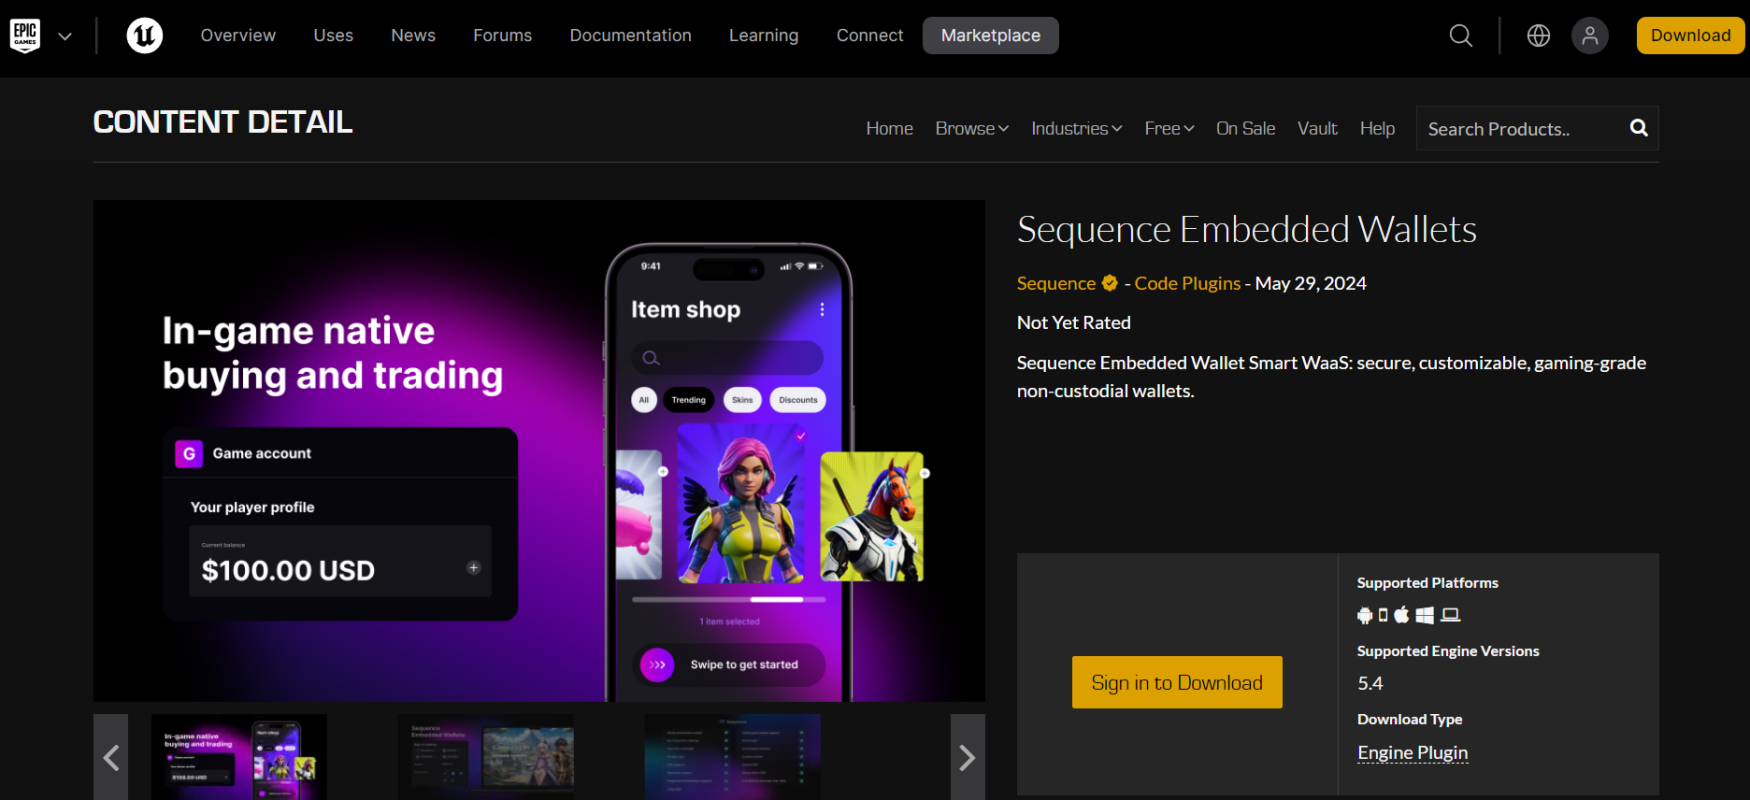Click the Android platform icon
This screenshot has width=1750, height=800.
[1364, 615]
